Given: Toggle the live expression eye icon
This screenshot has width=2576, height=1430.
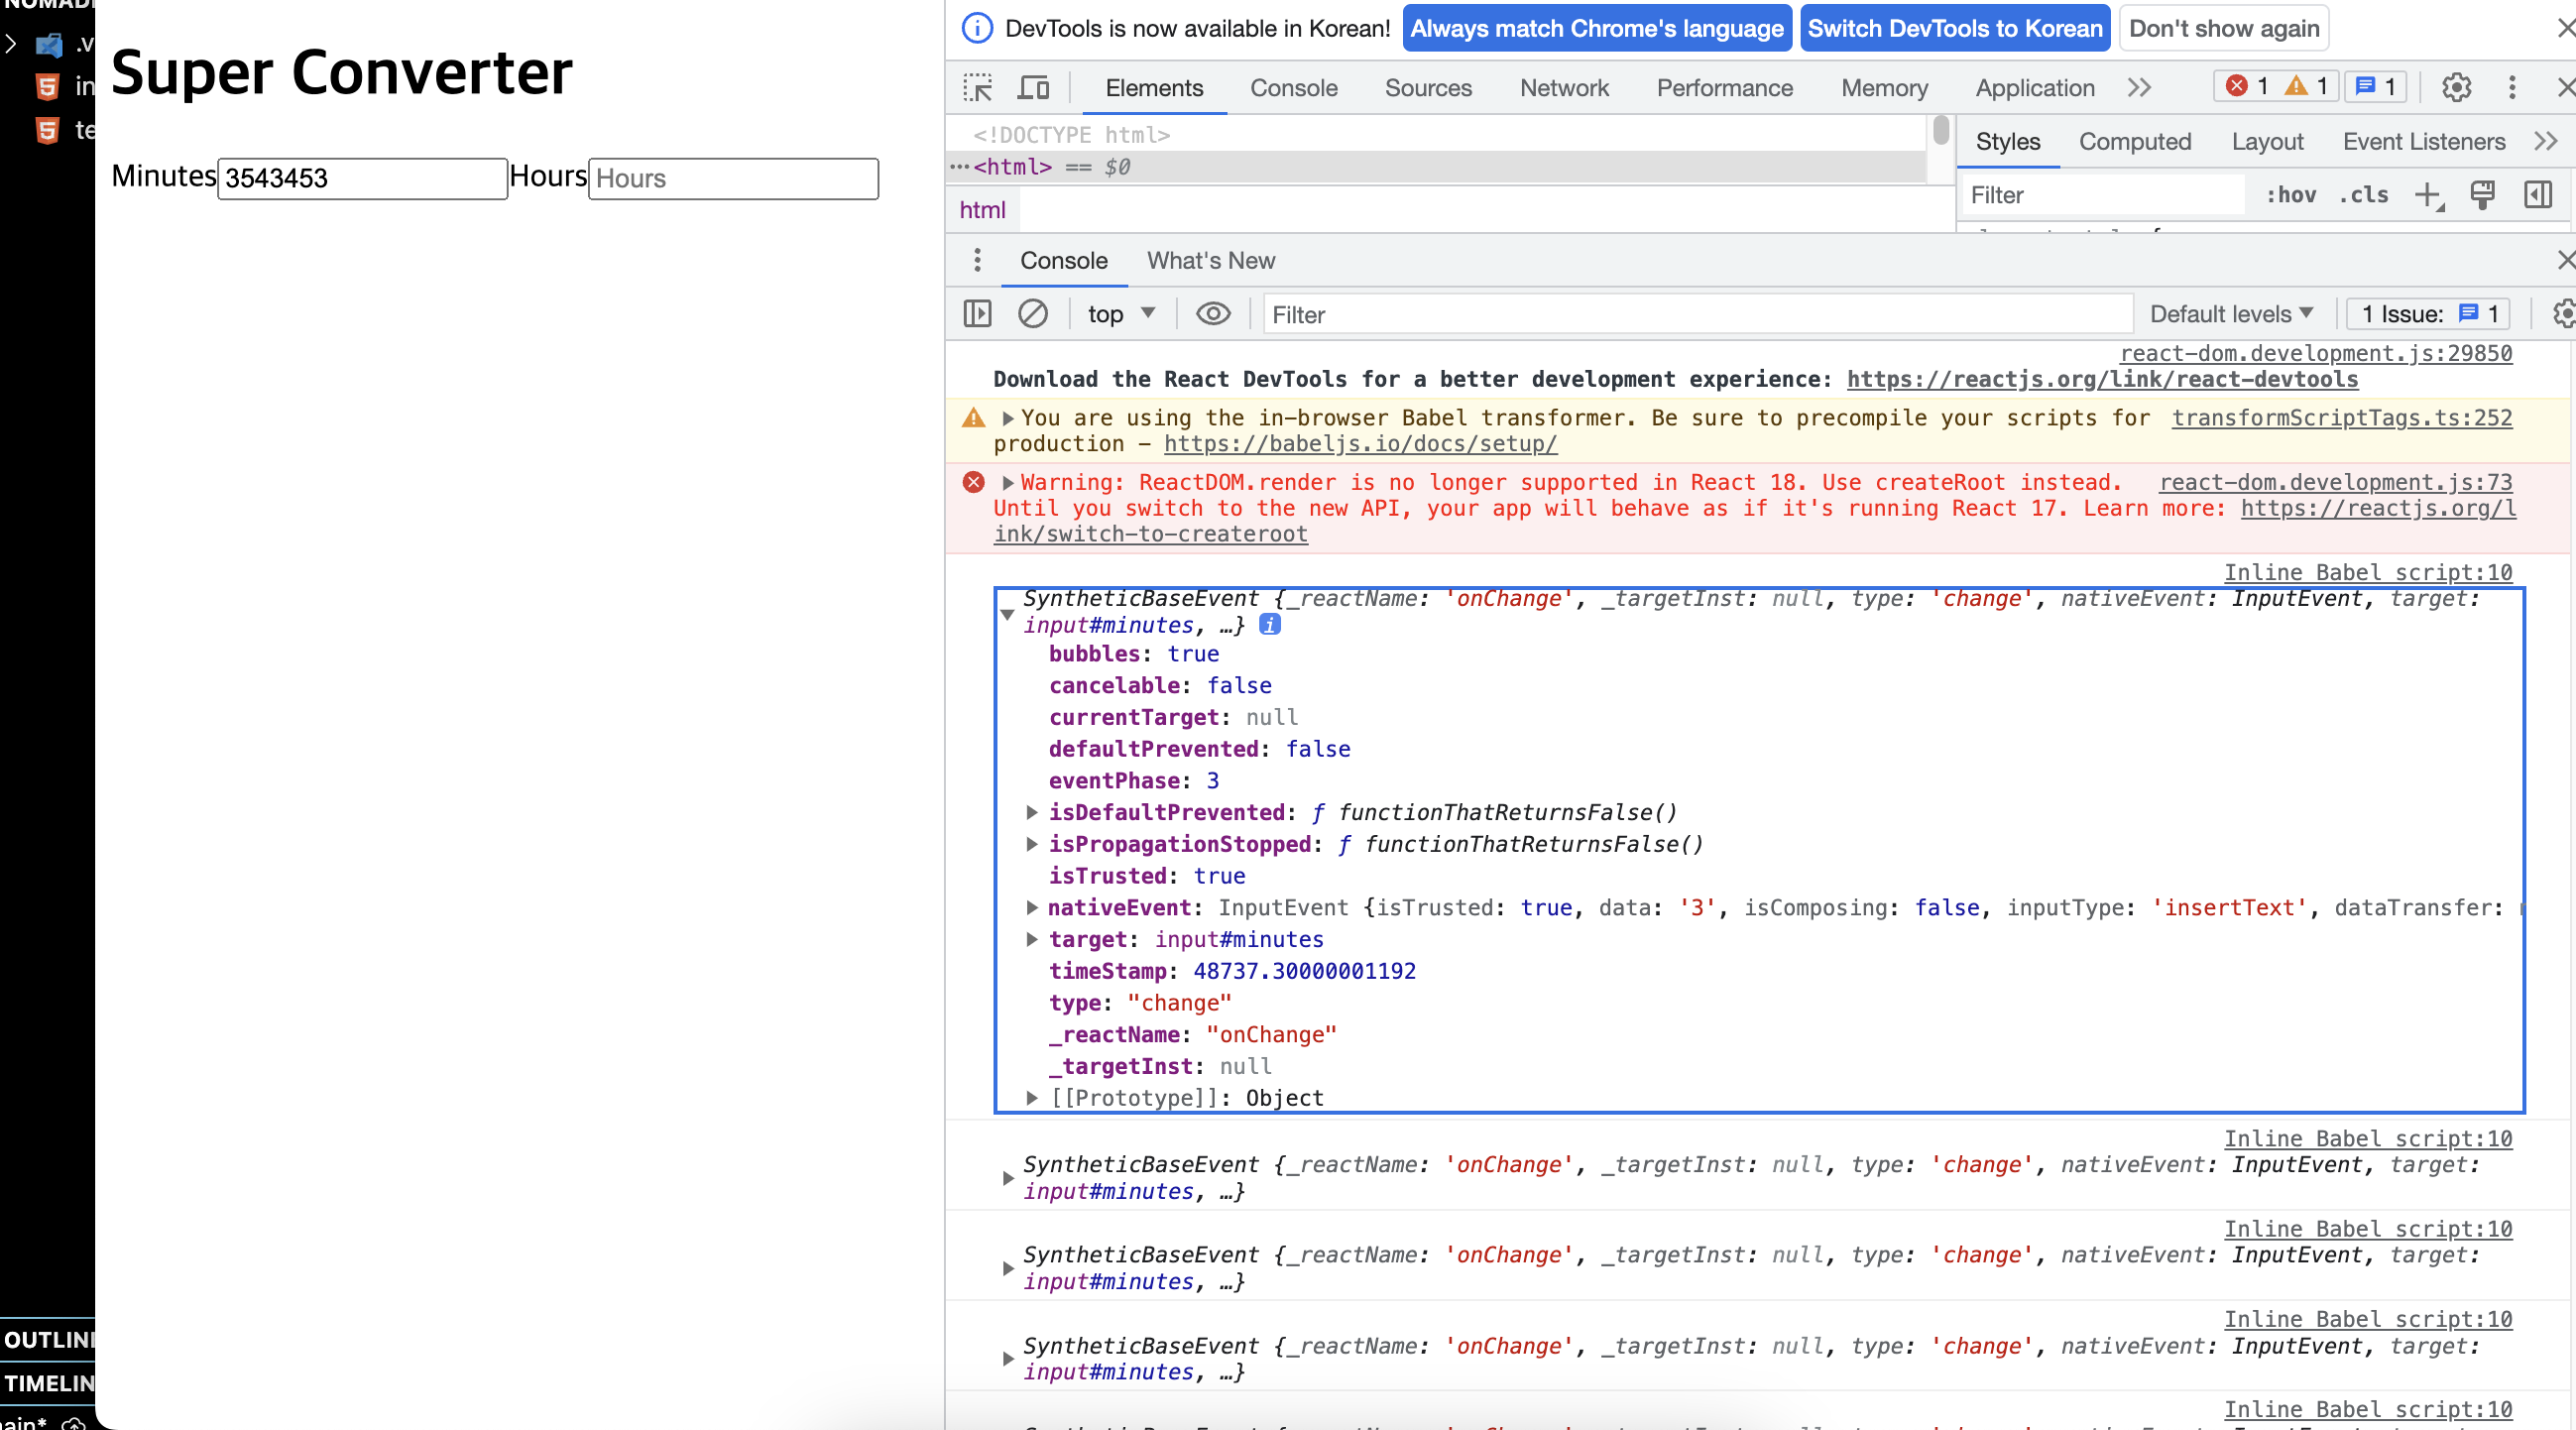Looking at the screenshot, I should 1213,314.
